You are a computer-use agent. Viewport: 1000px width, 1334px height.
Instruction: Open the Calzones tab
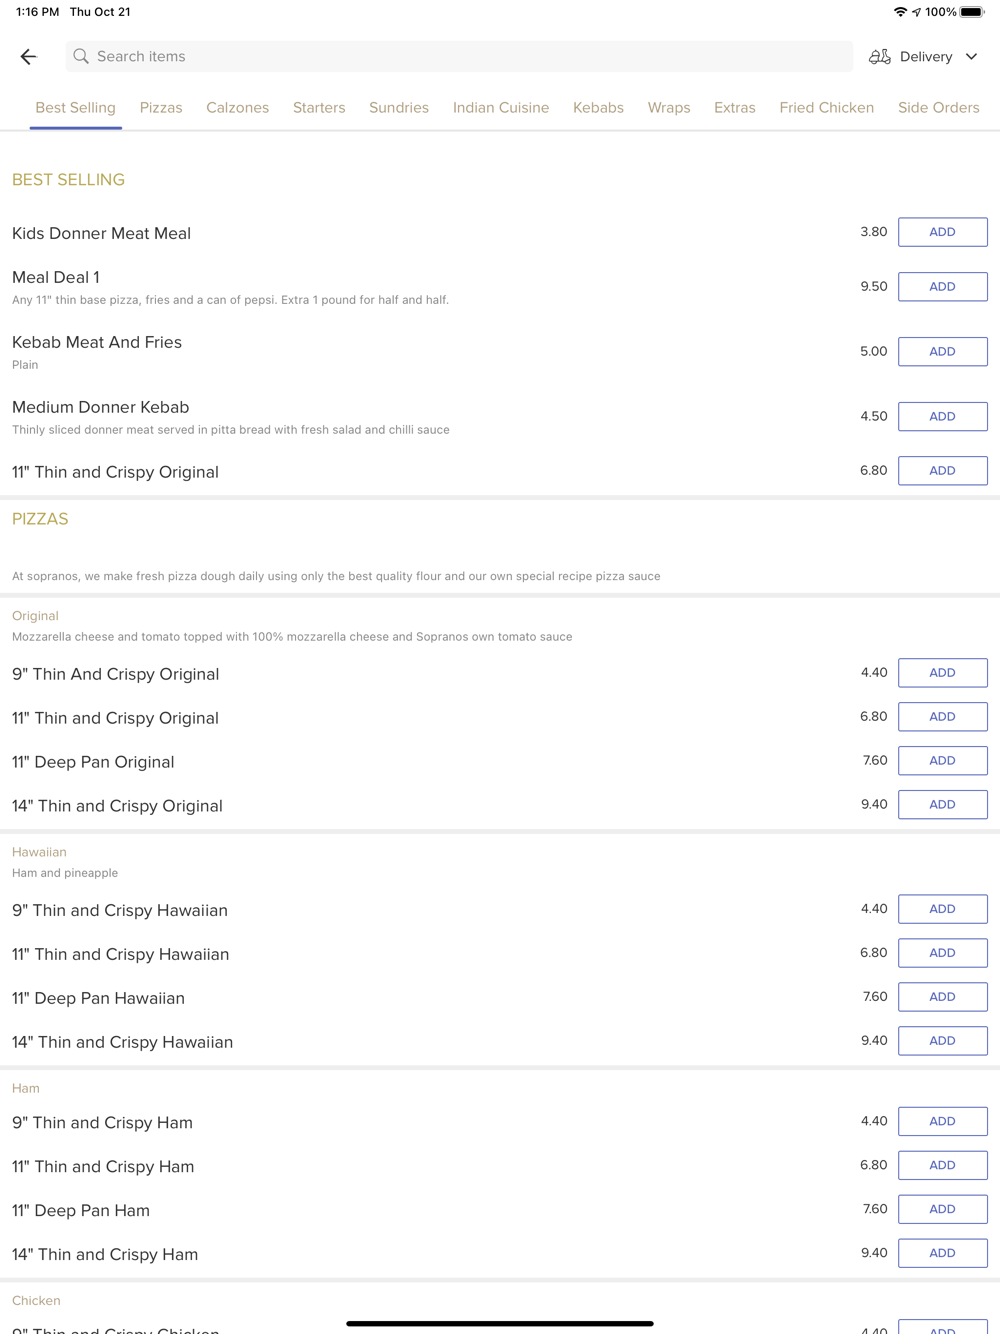[237, 108]
